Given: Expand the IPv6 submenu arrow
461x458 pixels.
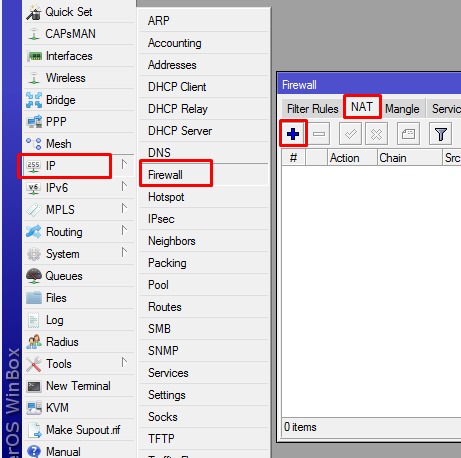Looking at the screenshot, I should click(124, 186).
